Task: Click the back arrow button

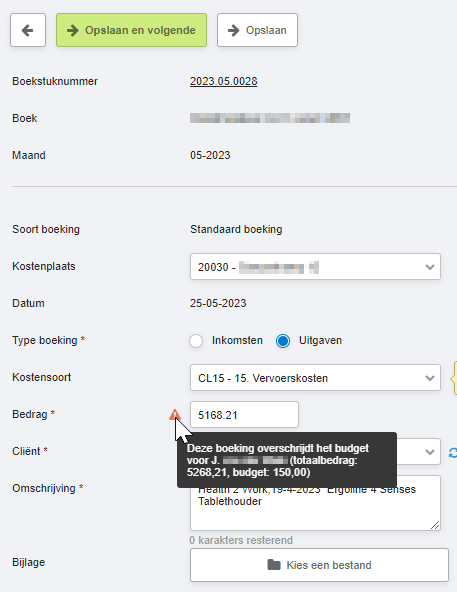Action: tap(28, 30)
